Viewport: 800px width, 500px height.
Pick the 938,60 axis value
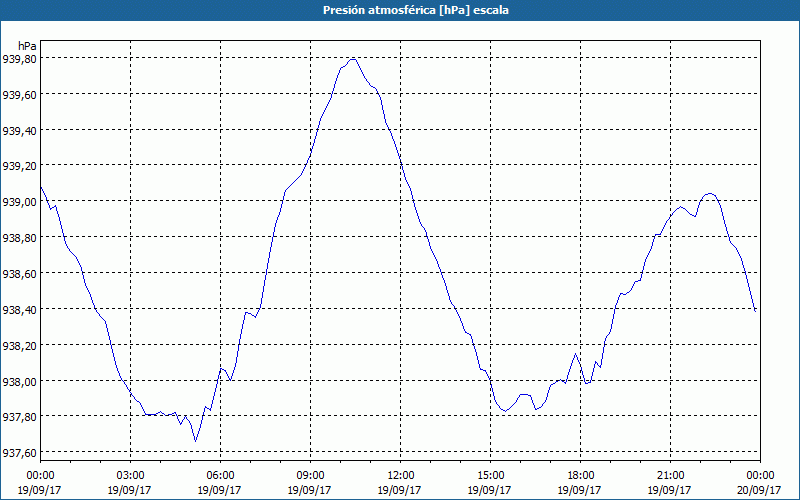click(x=19, y=273)
